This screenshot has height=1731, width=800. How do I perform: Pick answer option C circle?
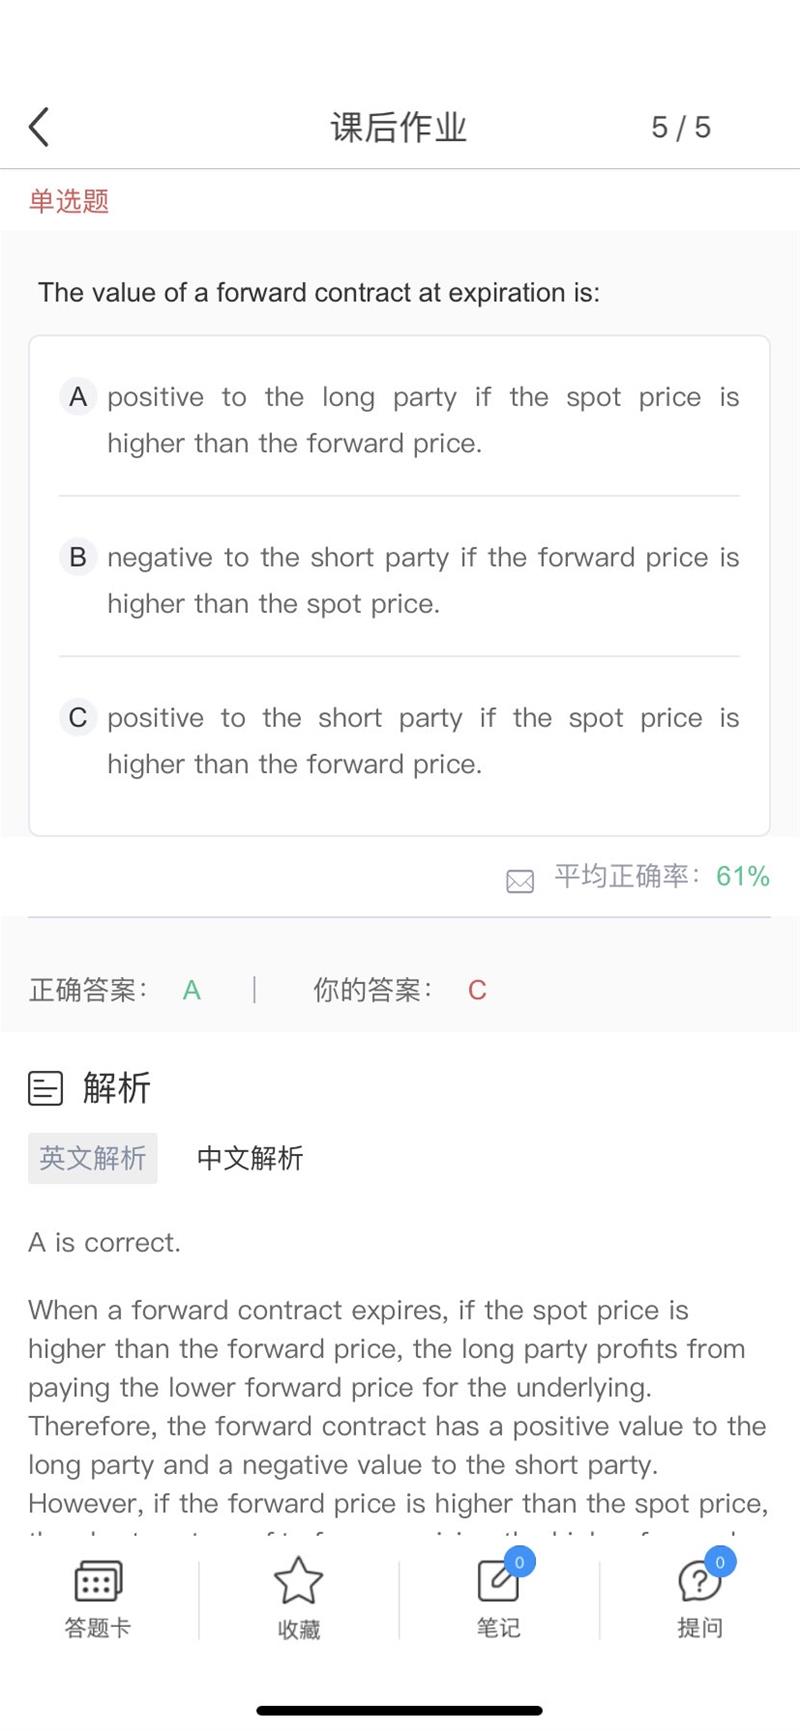pyautogui.click(x=78, y=717)
